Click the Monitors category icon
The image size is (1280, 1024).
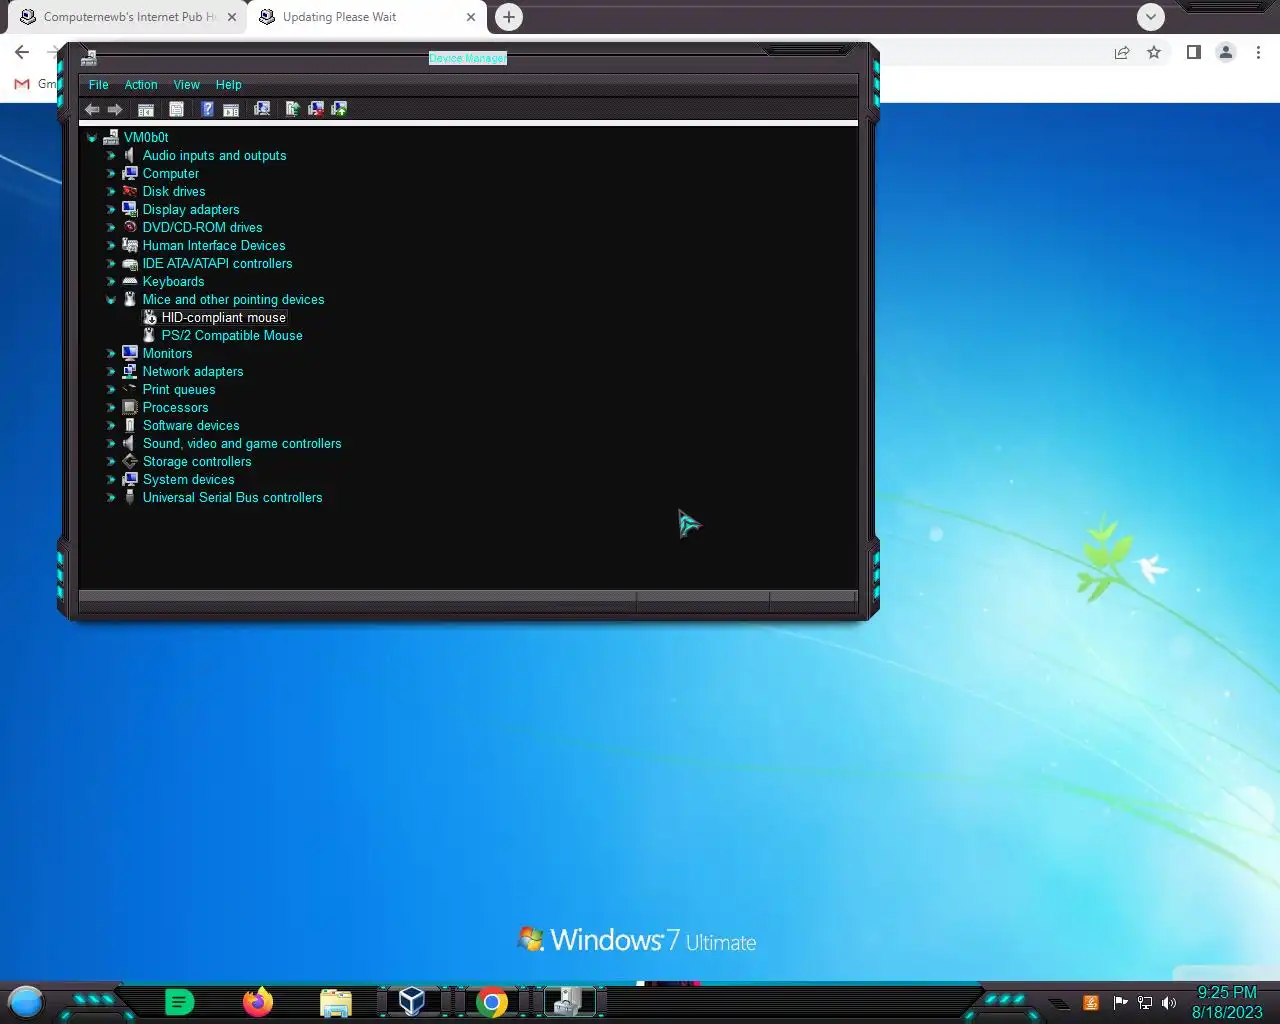point(130,354)
